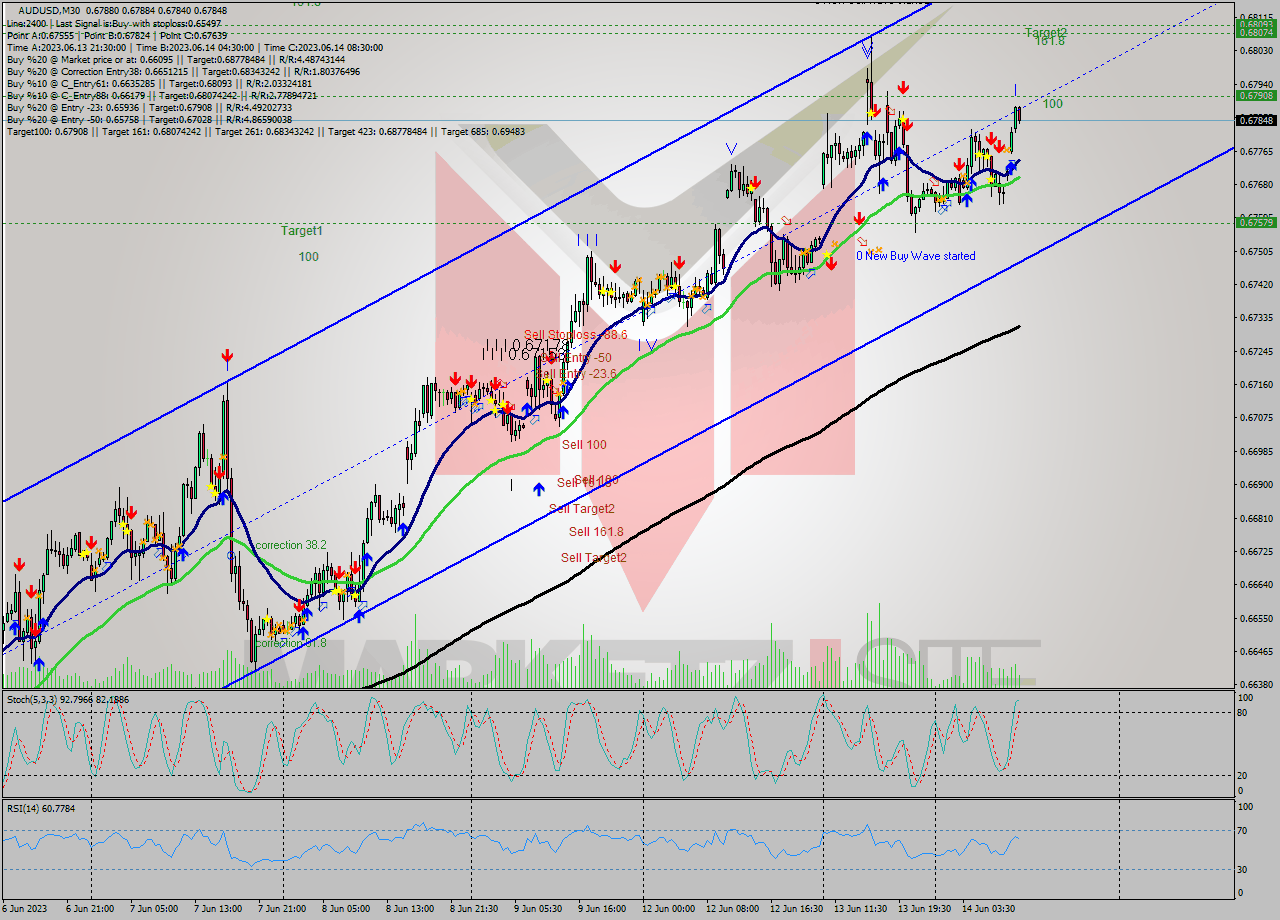Click the '6 Jun 21:00' time label
The height and width of the screenshot is (920, 1280).
pos(91,909)
